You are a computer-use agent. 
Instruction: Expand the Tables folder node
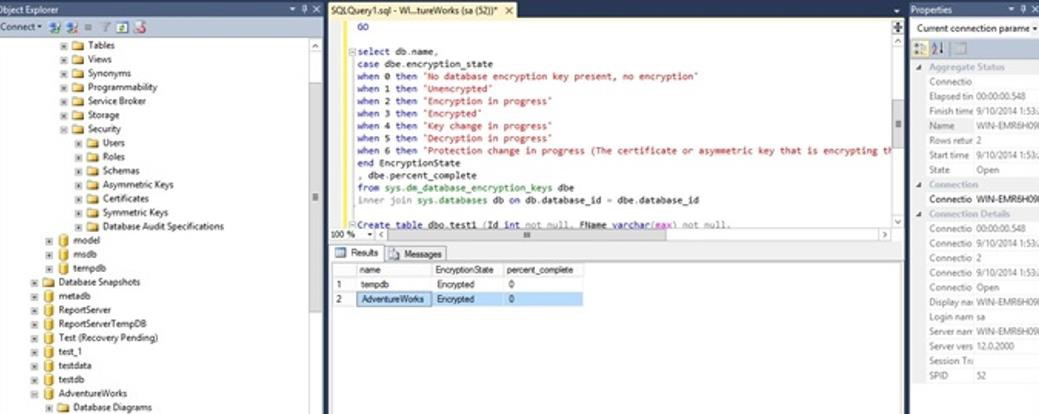coord(64,46)
